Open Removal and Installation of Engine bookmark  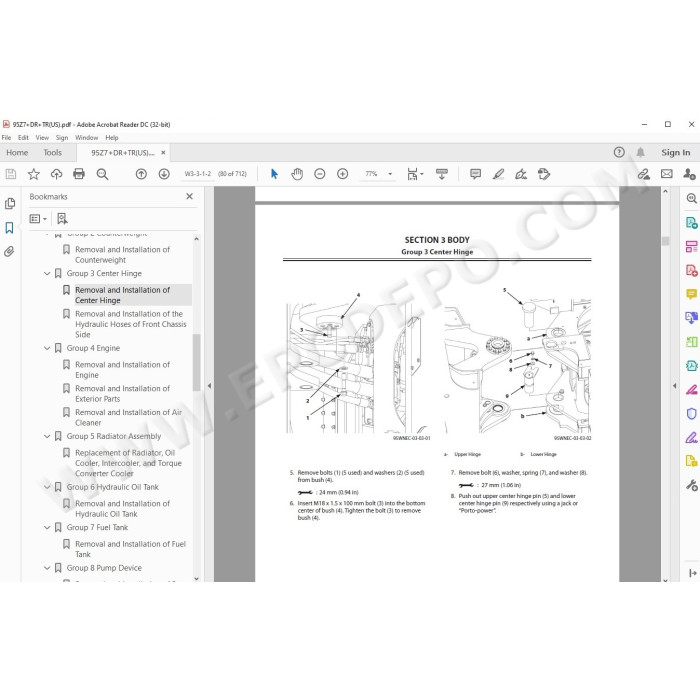[x=122, y=370]
